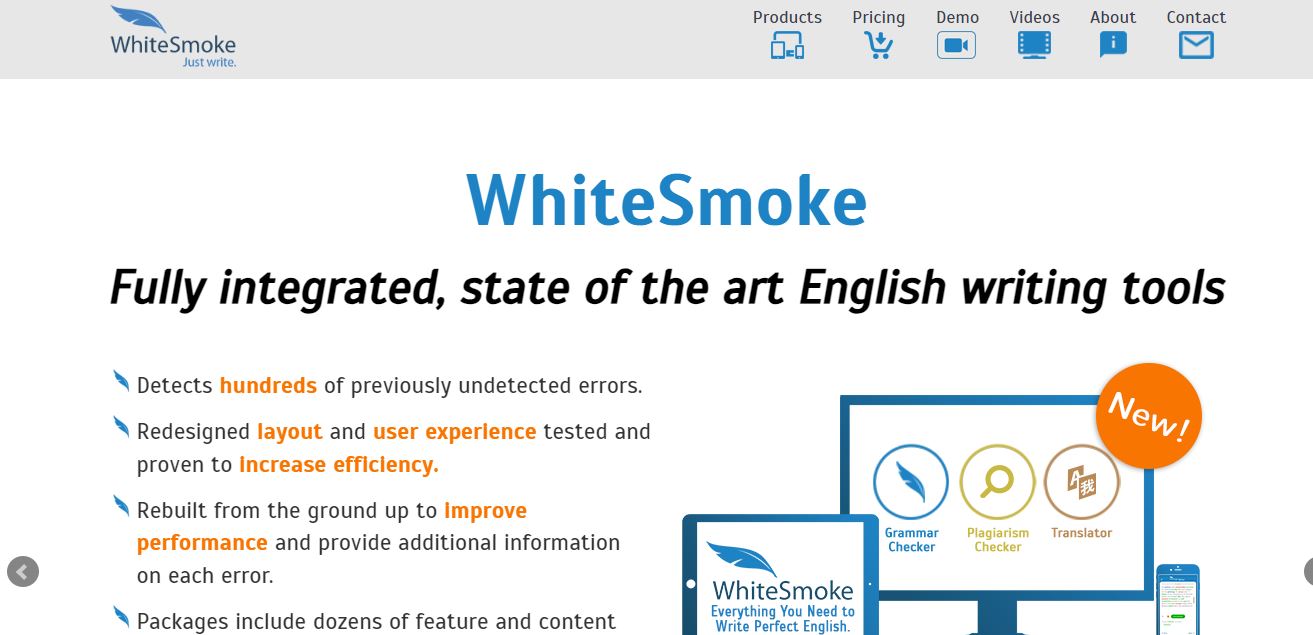1313x635 pixels.
Task: Click the 'Grammar Checker' label text
Action: click(x=911, y=540)
